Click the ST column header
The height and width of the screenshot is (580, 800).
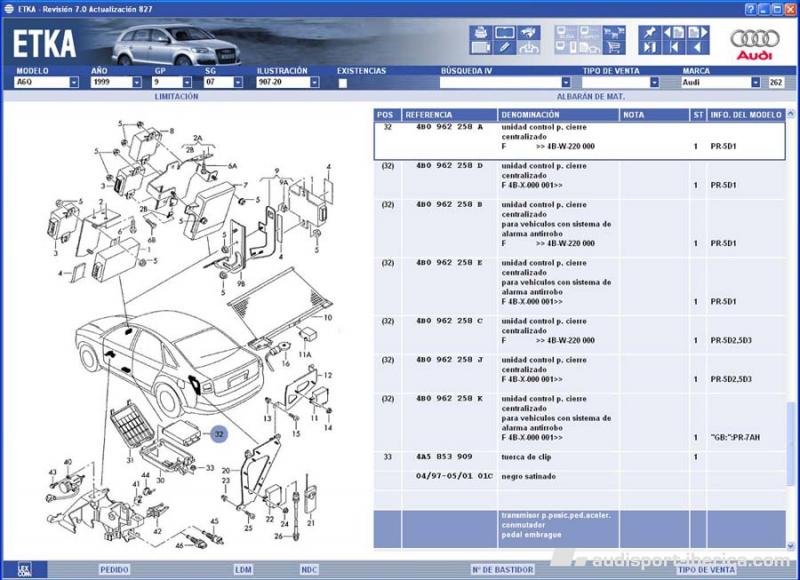(698, 115)
